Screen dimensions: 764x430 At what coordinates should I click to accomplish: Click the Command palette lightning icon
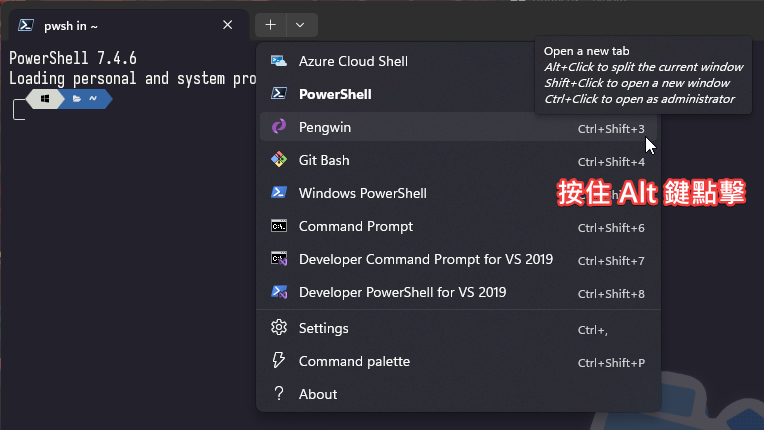279,361
